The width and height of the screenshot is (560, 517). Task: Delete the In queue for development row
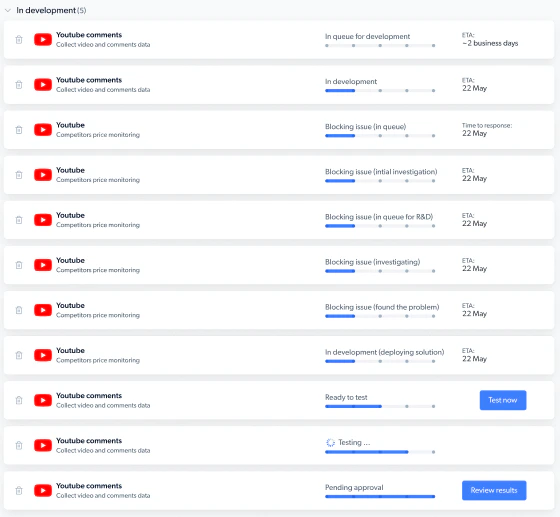19,40
